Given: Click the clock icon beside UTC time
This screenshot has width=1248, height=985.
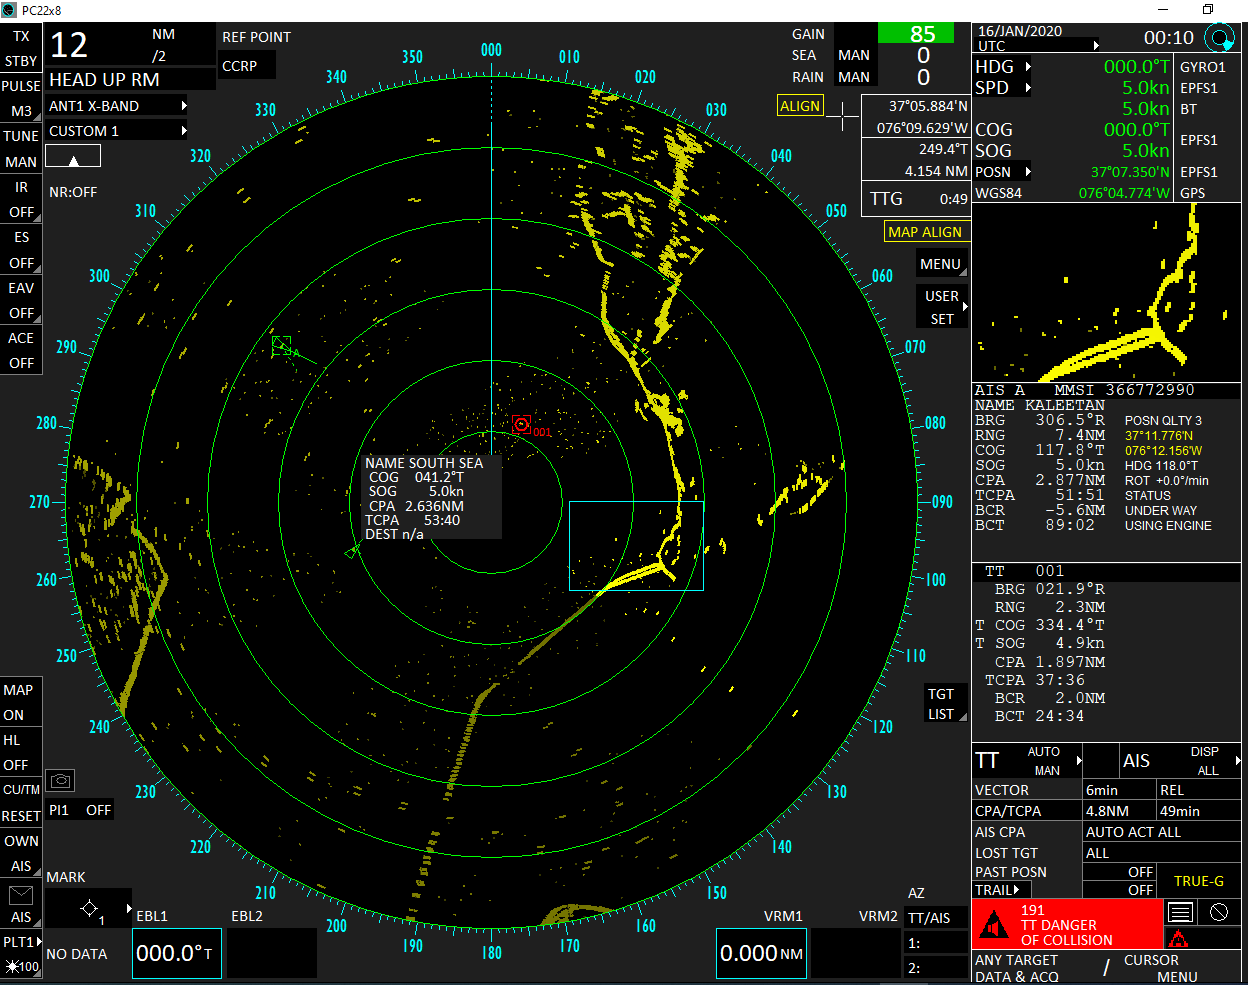Looking at the screenshot, I should point(1220,38).
